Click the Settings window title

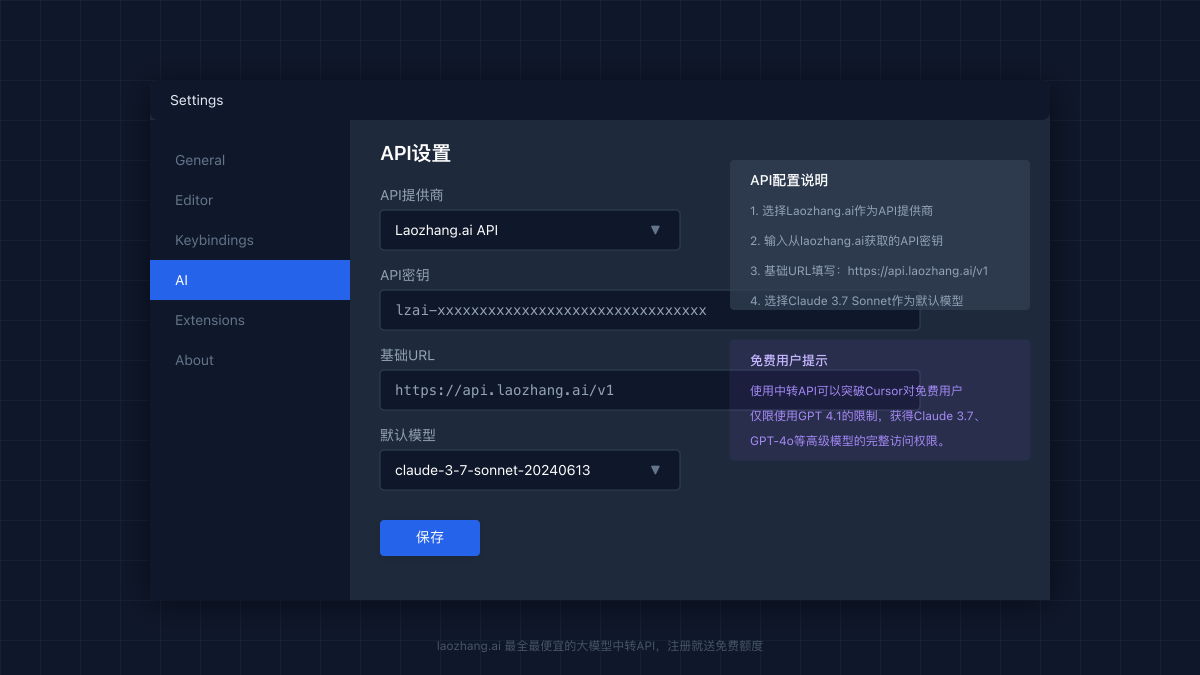pos(197,100)
